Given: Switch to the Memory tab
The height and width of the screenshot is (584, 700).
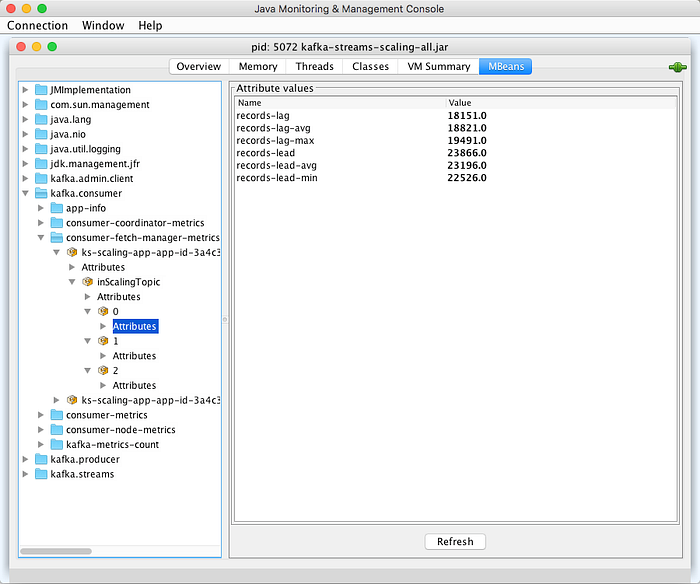Looking at the screenshot, I should pyautogui.click(x=258, y=67).
